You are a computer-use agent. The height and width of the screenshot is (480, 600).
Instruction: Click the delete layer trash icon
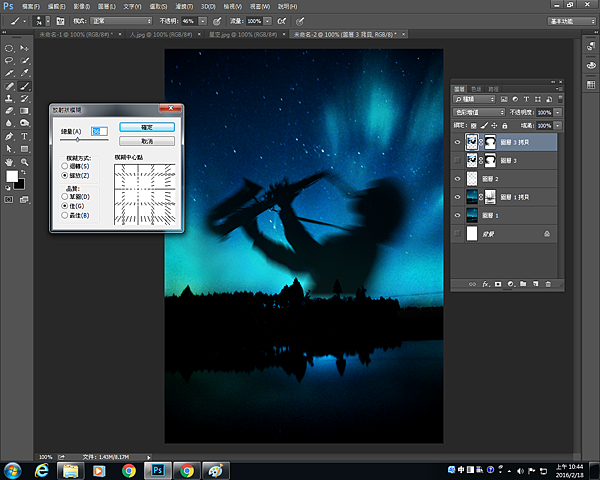point(548,285)
